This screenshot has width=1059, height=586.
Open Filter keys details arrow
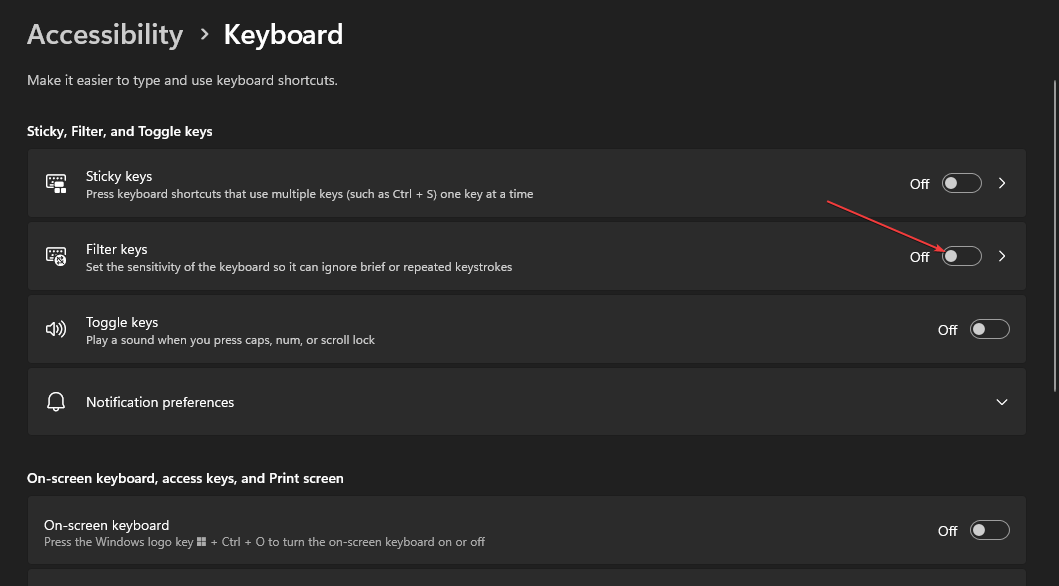click(x=1002, y=256)
